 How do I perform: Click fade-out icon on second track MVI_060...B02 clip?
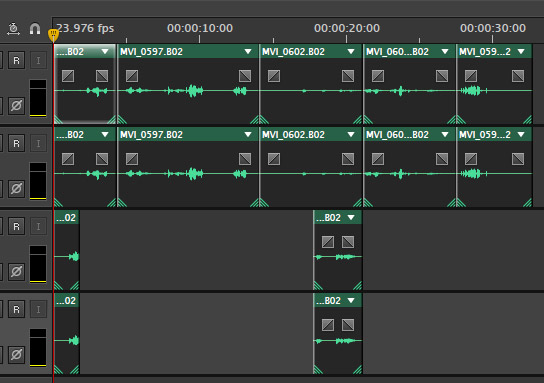(442, 159)
